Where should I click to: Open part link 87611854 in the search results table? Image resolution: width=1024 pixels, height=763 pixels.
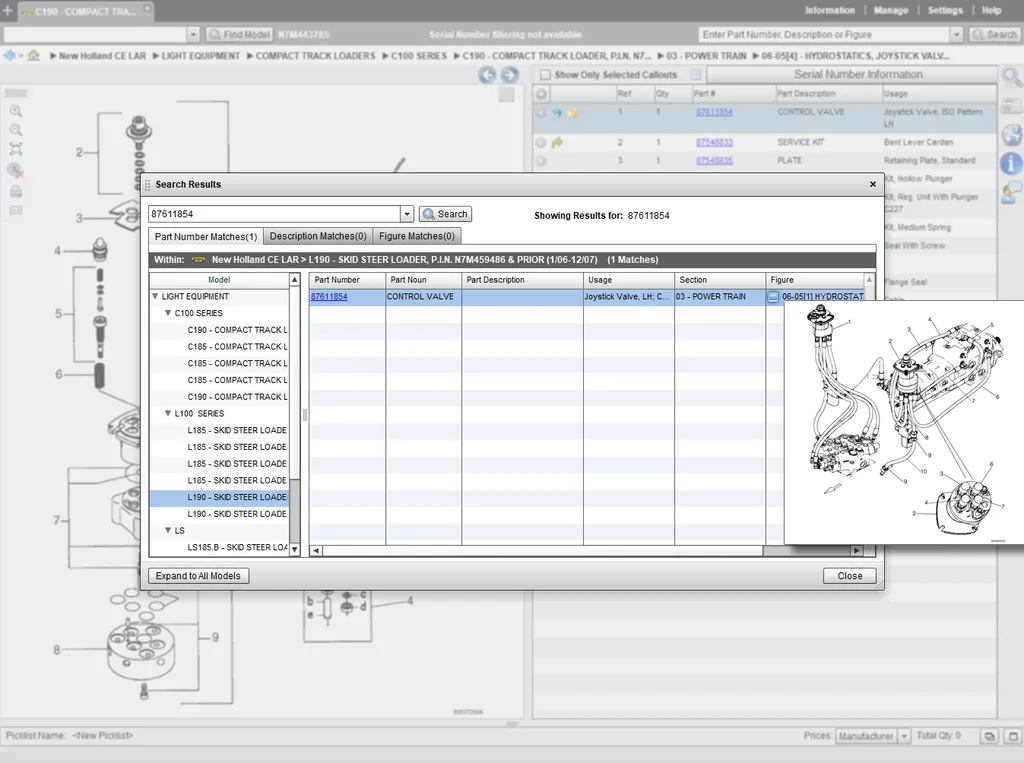[x=329, y=297]
